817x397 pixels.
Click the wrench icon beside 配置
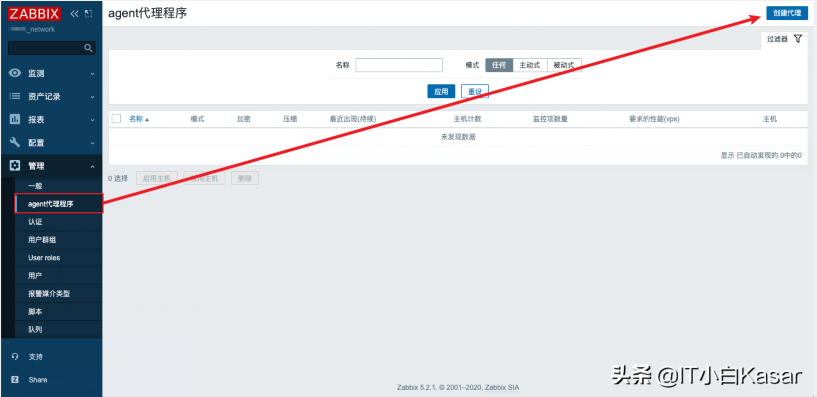15,142
